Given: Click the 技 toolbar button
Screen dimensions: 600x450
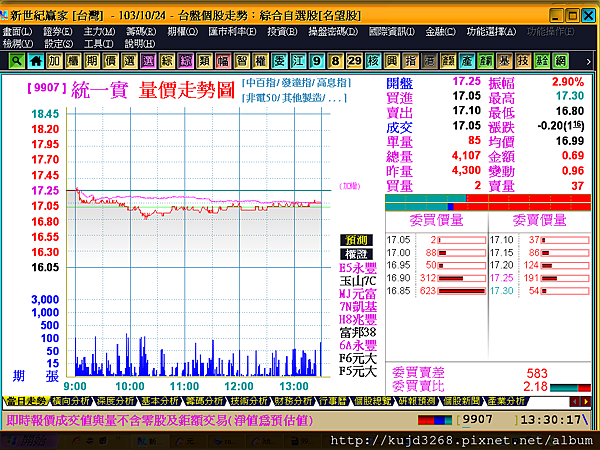Looking at the screenshot, I should [x=523, y=61].
